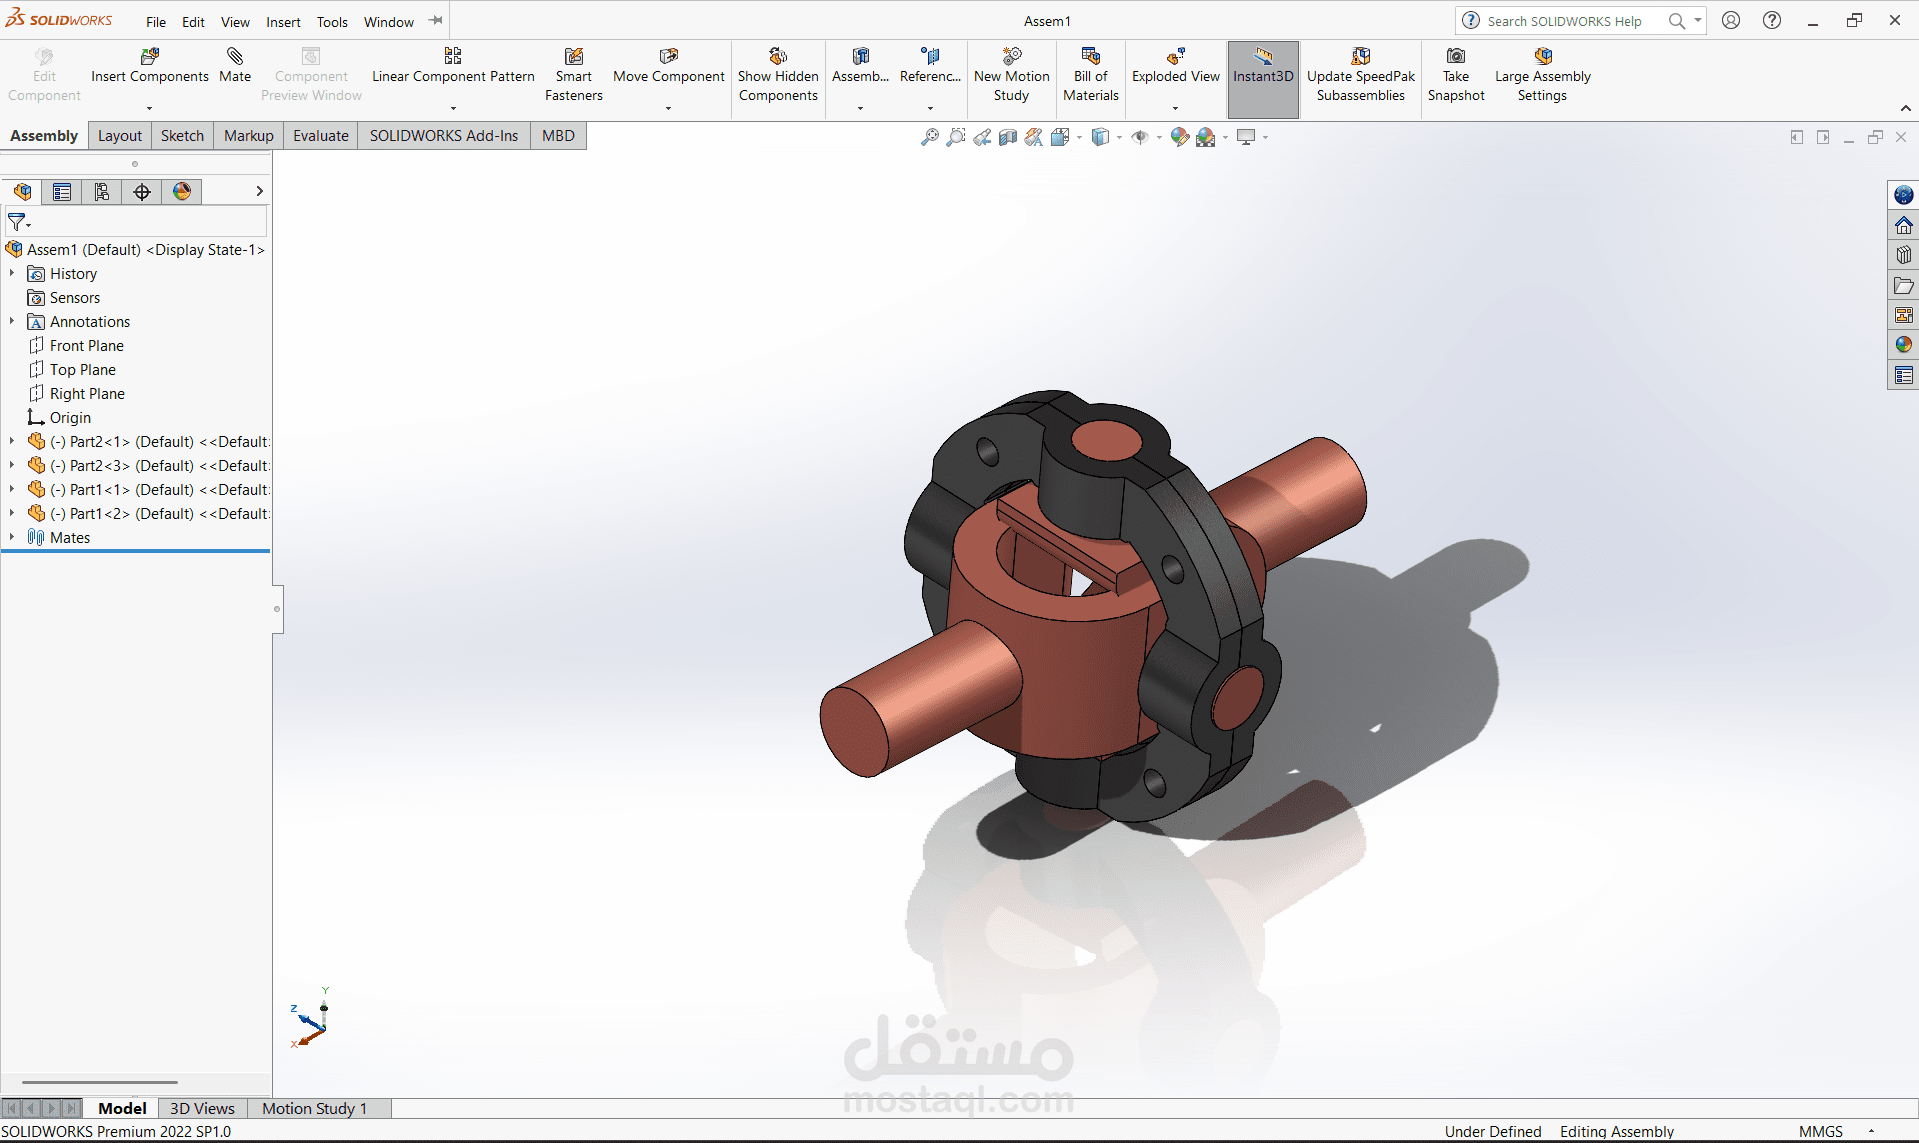This screenshot has width=1919, height=1143.
Task: Click the Take Snapshot tool
Action: (1456, 75)
